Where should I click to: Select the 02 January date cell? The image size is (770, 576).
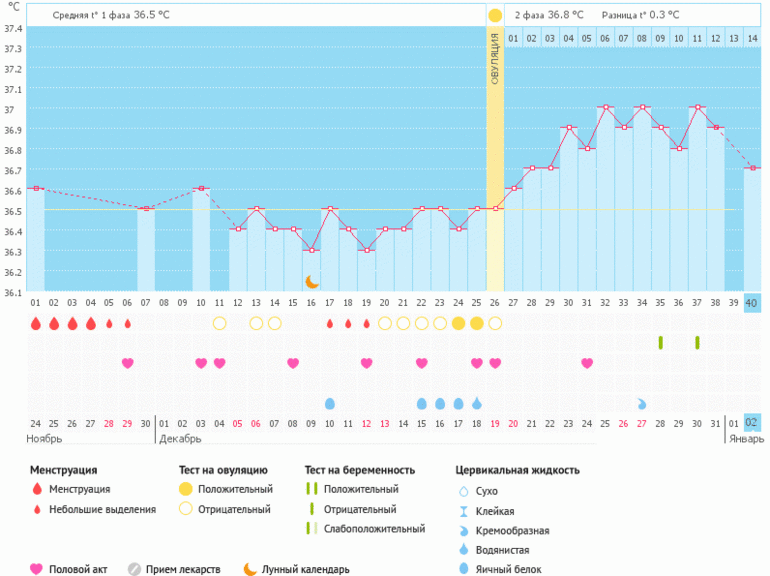pyautogui.click(x=752, y=423)
